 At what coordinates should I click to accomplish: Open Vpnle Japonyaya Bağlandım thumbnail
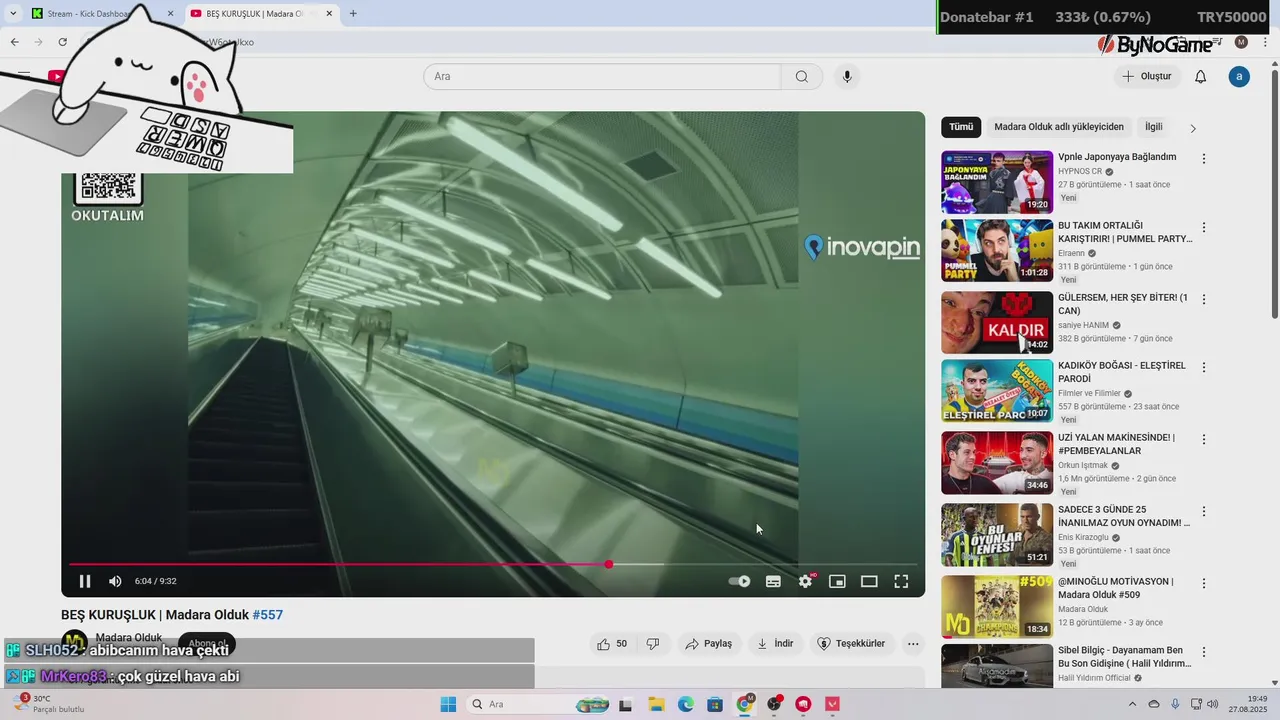pos(997,182)
